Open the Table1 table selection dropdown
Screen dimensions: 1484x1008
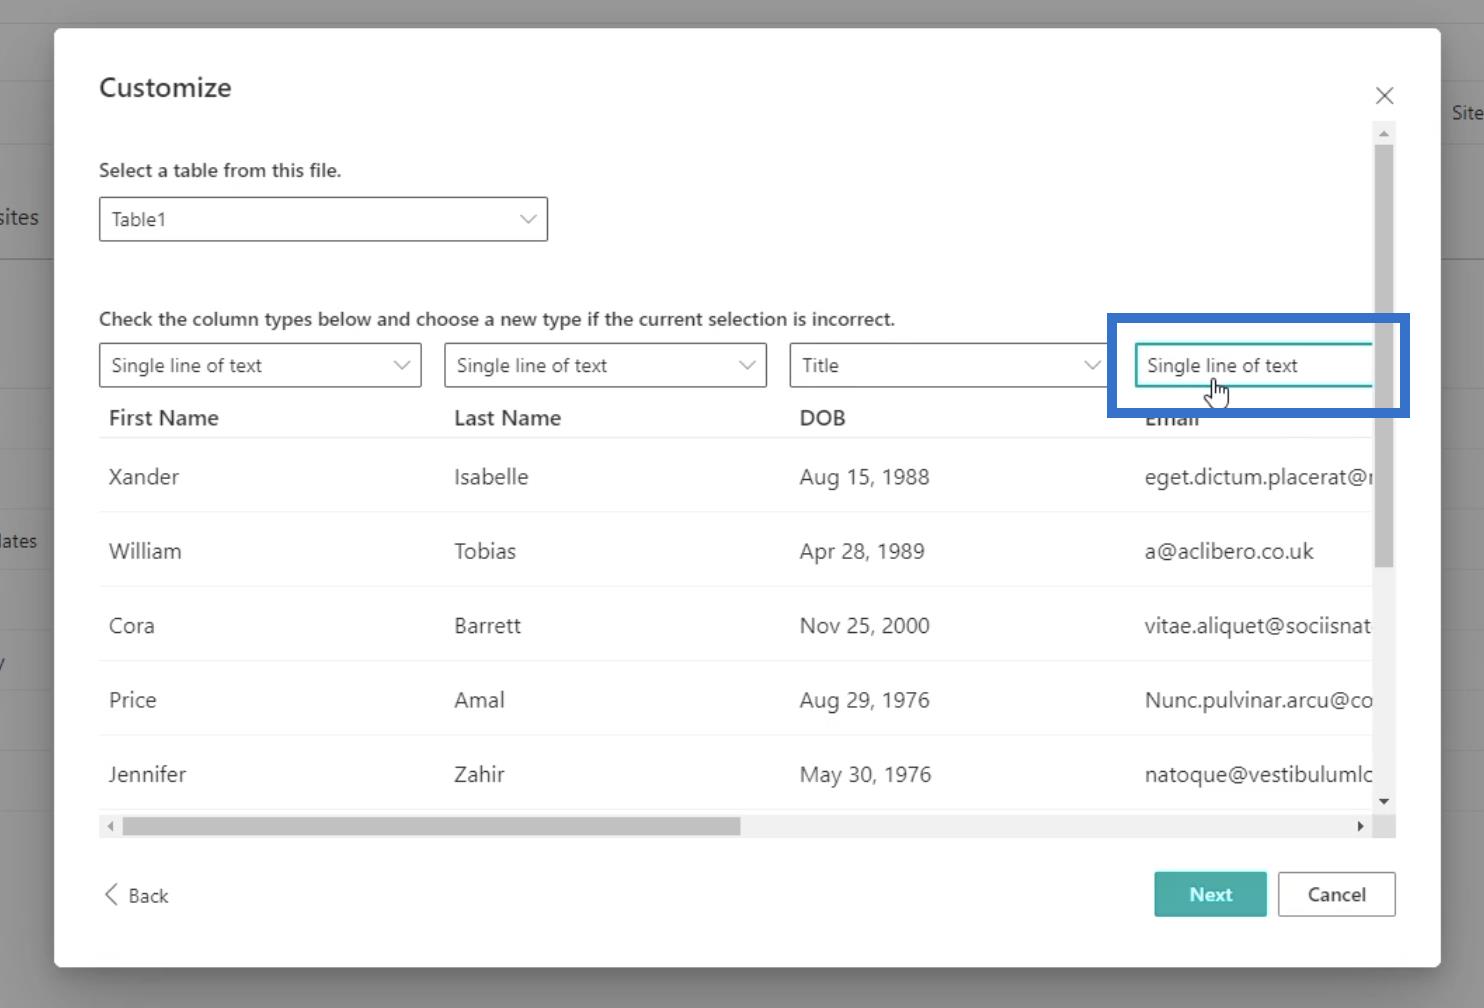coord(323,219)
